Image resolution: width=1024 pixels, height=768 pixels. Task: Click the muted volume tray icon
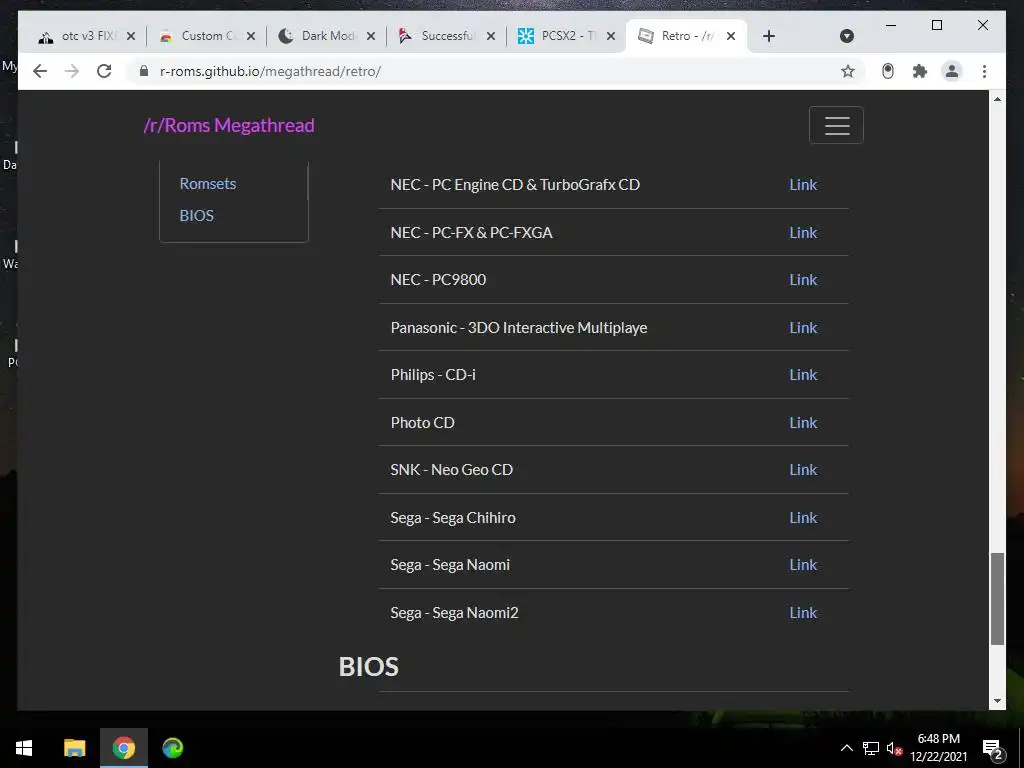(894, 748)
